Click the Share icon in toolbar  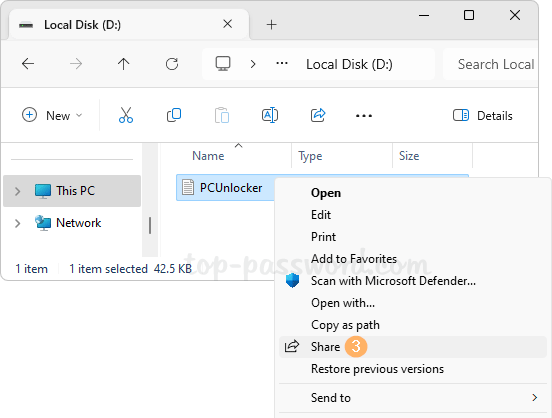click(318, 115)
